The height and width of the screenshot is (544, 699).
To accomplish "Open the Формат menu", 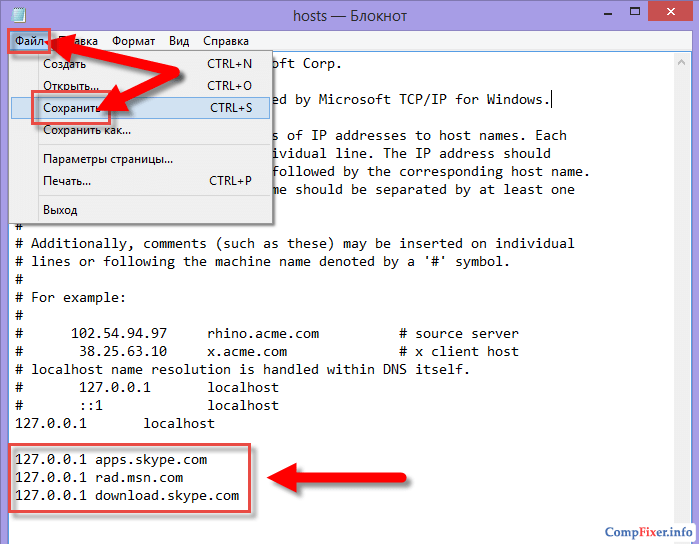I will point(133,41).
